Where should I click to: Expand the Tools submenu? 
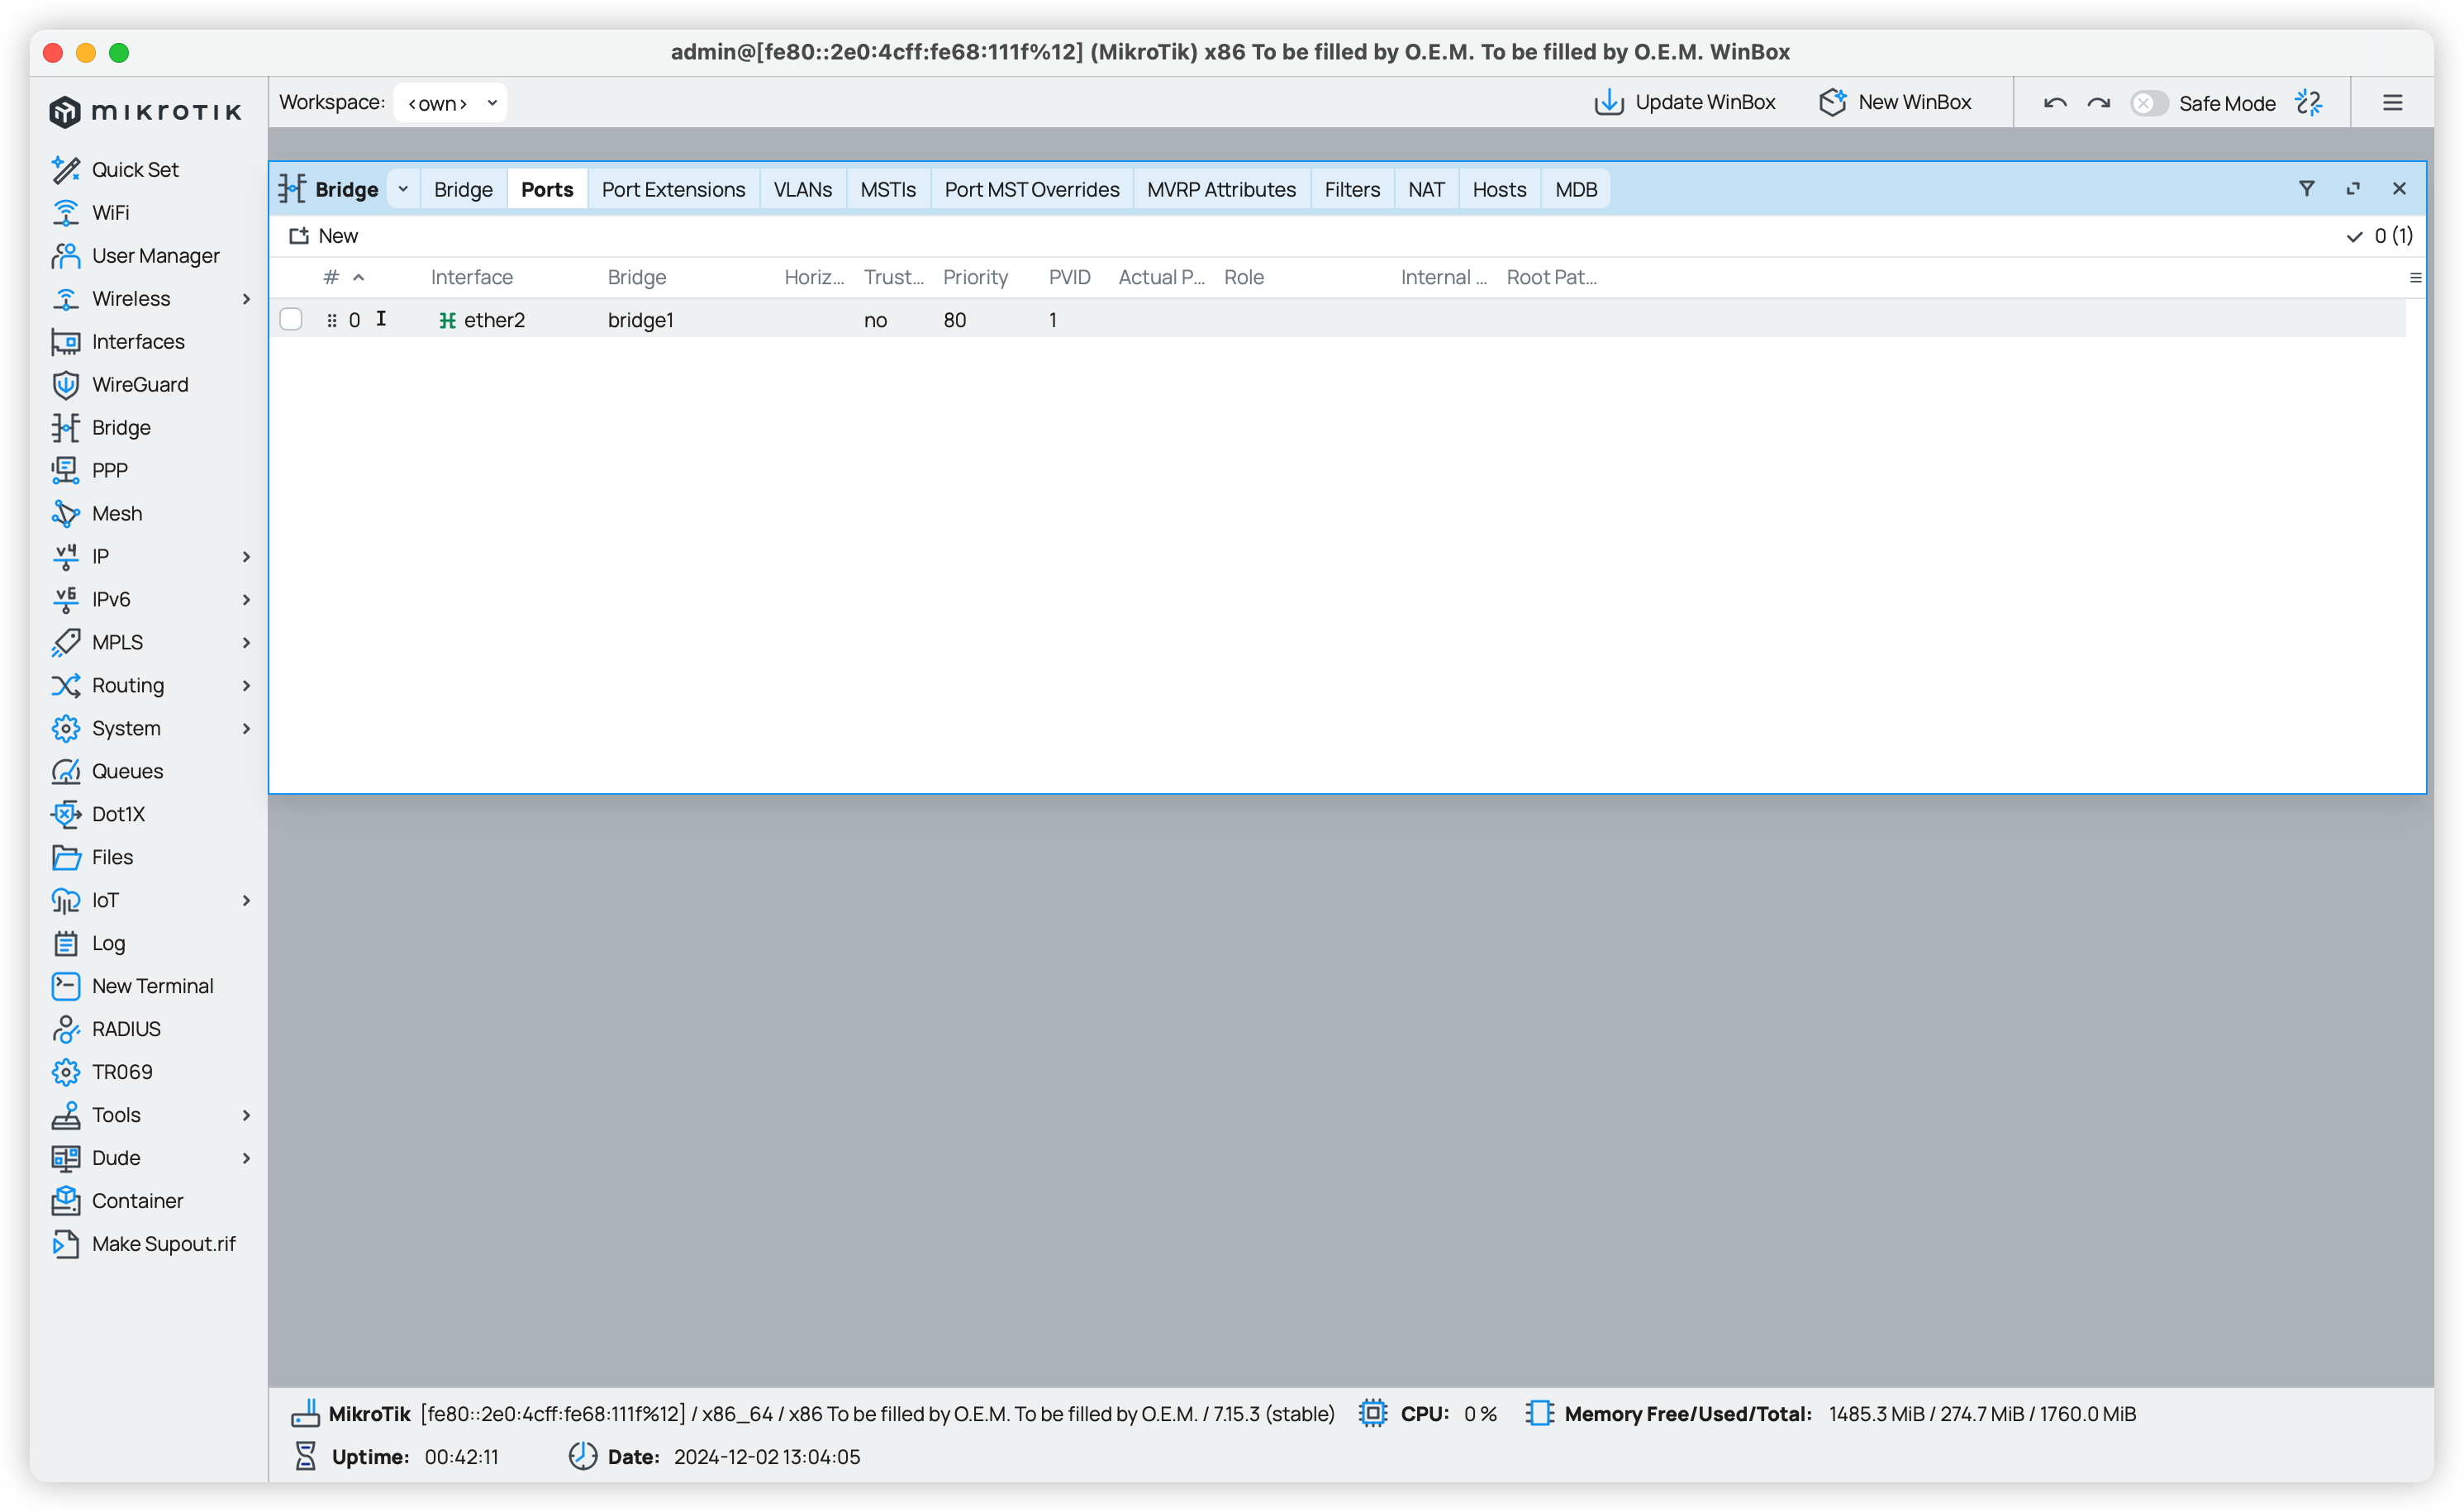[x=246, y=1115]
